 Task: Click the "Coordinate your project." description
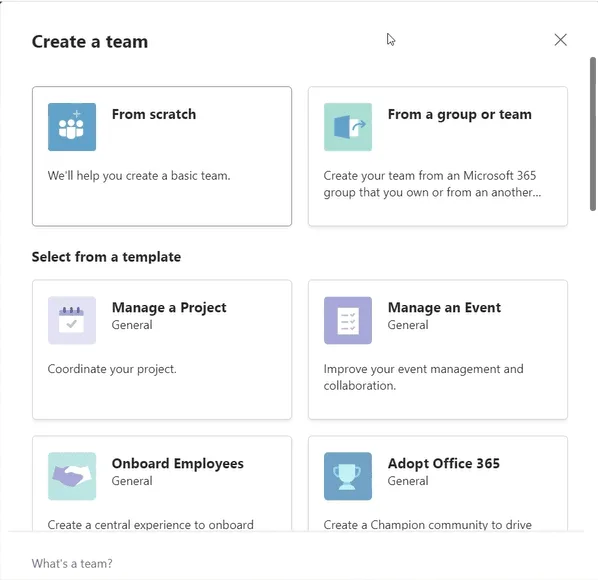pos(112,369)
